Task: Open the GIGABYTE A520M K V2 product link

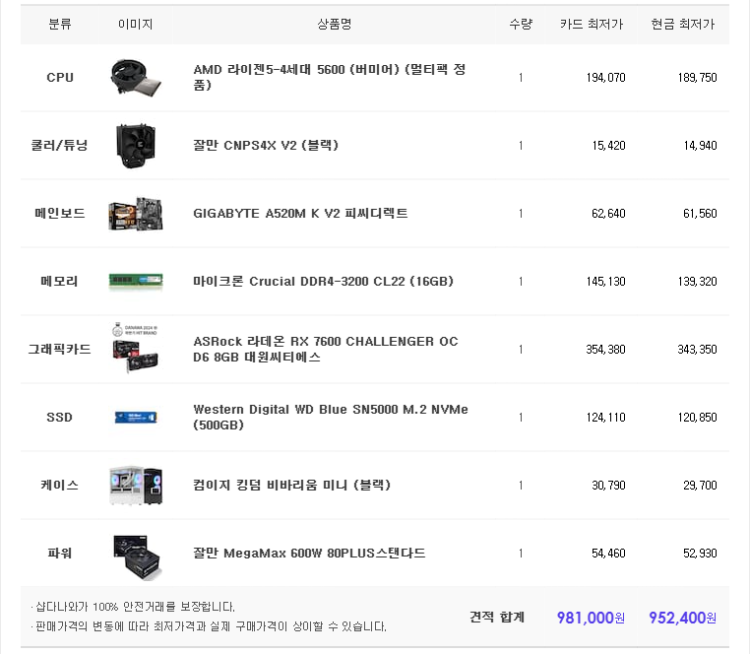Action: (x=300, y=213)
